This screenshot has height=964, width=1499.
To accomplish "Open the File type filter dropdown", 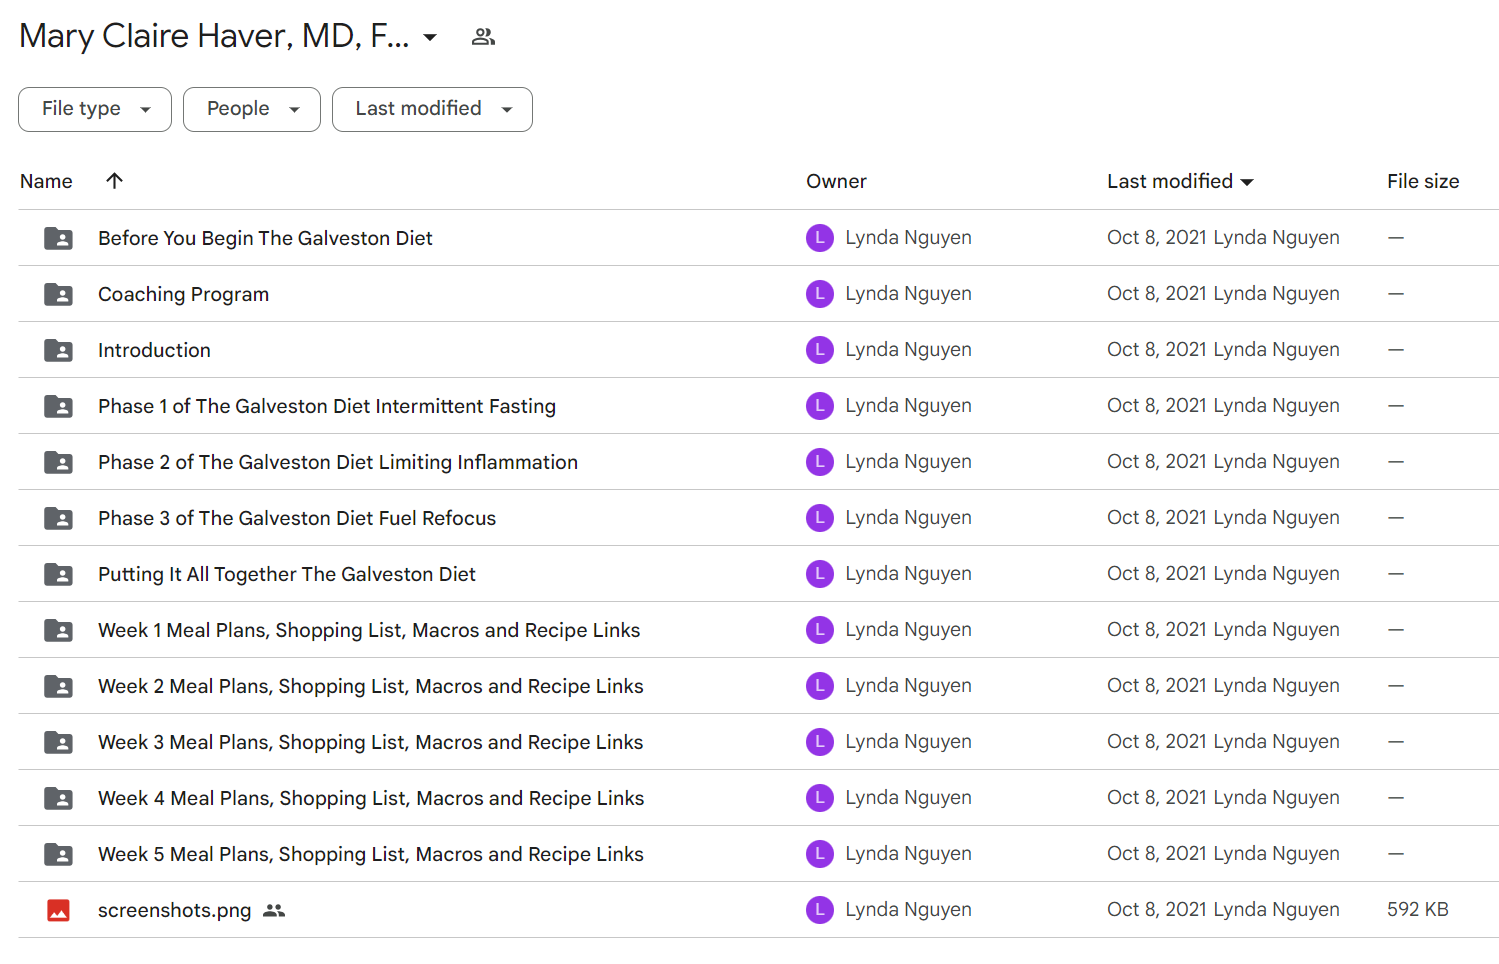I will pyautogui.click(x=95, y=109).
